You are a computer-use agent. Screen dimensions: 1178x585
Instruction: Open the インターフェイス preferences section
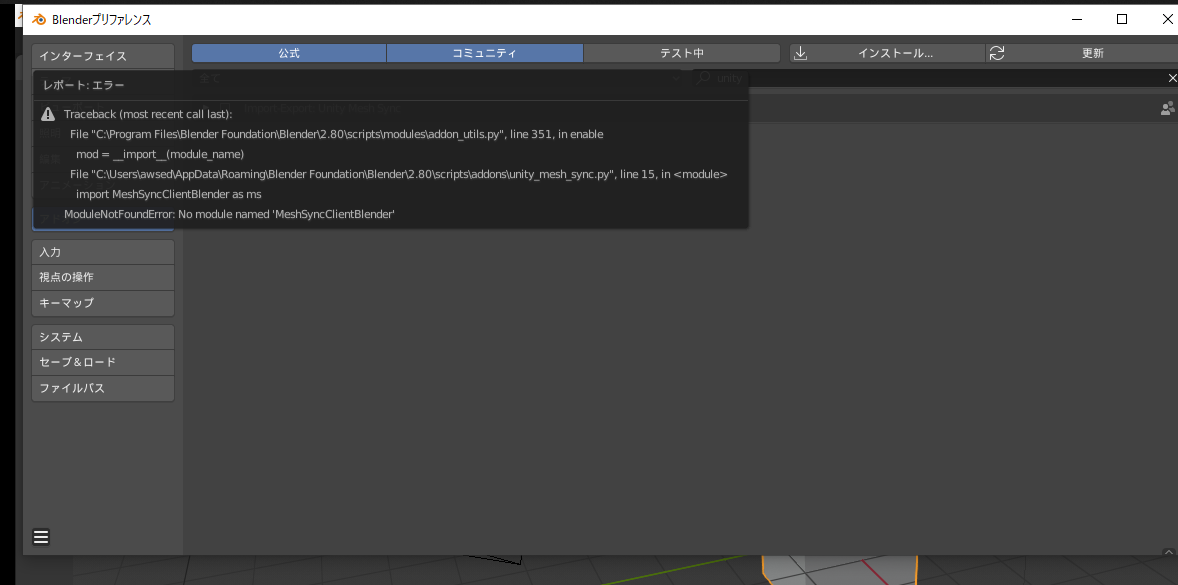click(102, 55)
